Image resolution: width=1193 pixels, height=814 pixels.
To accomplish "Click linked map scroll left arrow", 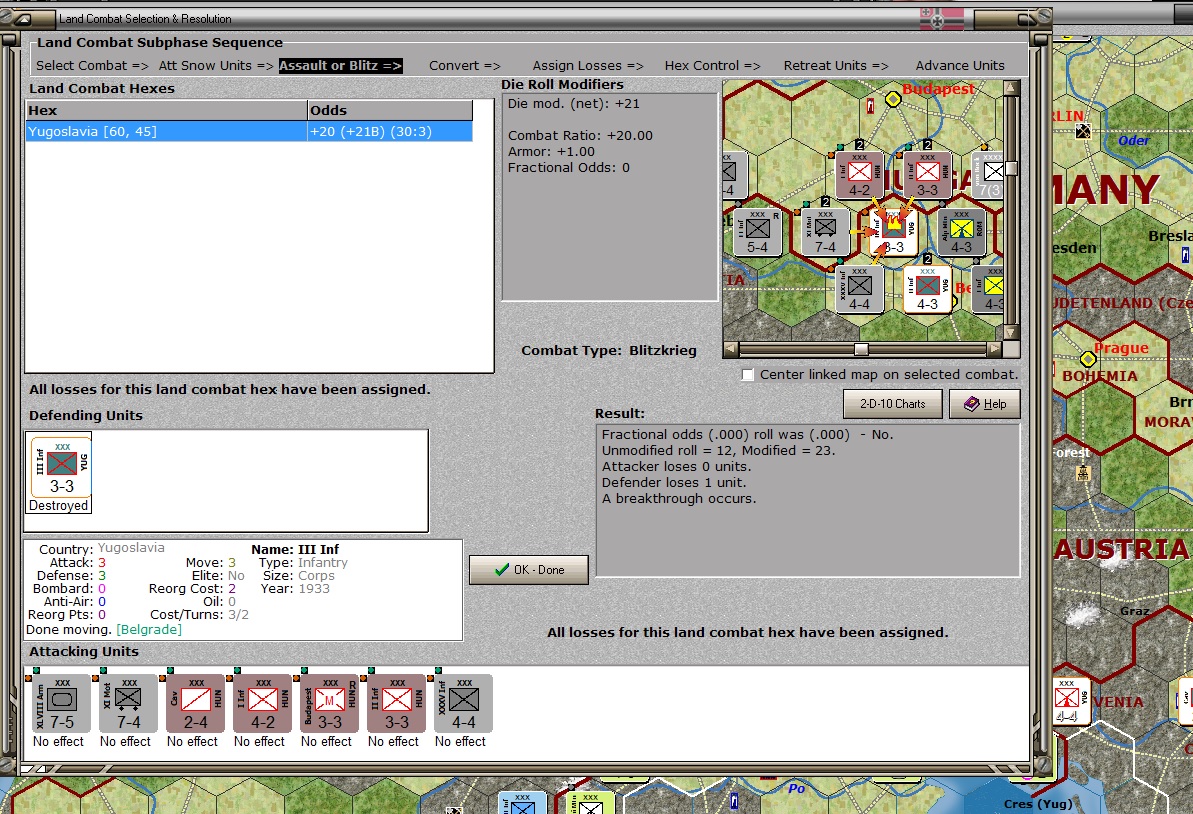I will point(731,349).
